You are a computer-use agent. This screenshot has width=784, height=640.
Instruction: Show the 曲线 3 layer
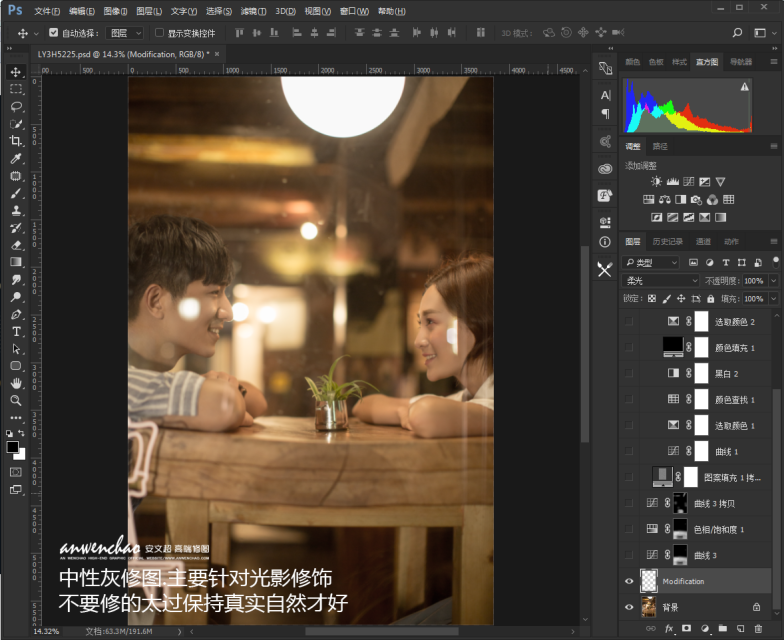pyautogui.click(x=629, y=555)
